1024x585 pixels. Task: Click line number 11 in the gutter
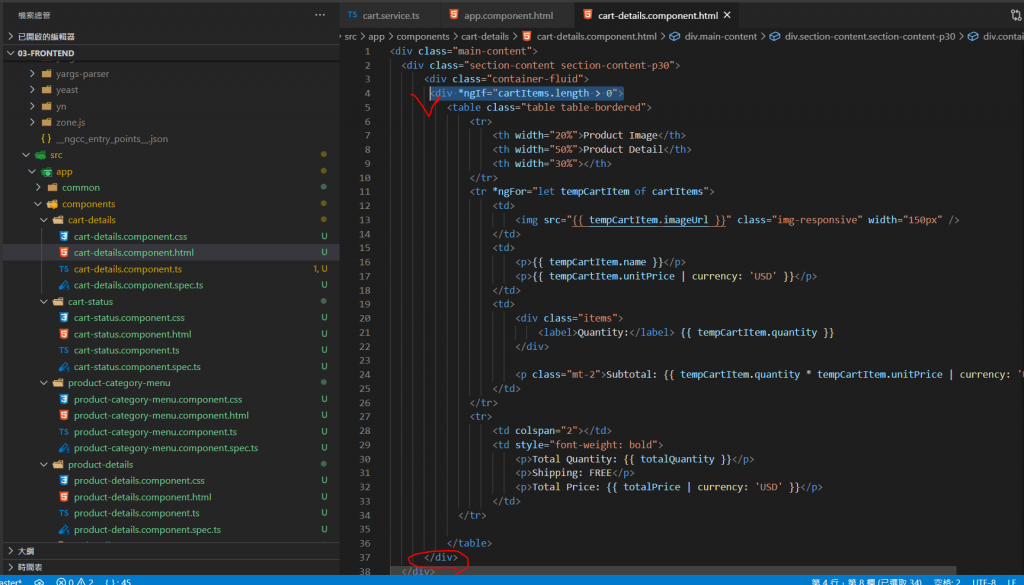[x=364, y=192]
